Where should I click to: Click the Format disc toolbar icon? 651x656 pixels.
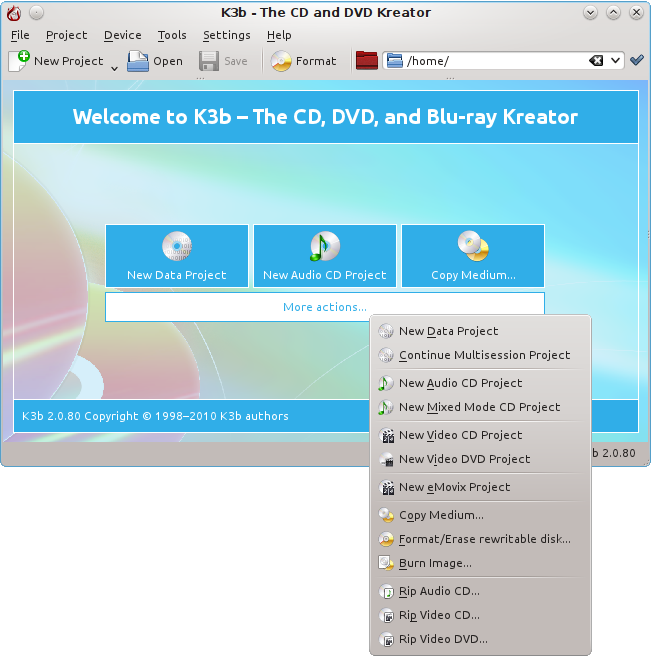coord(281,61)
